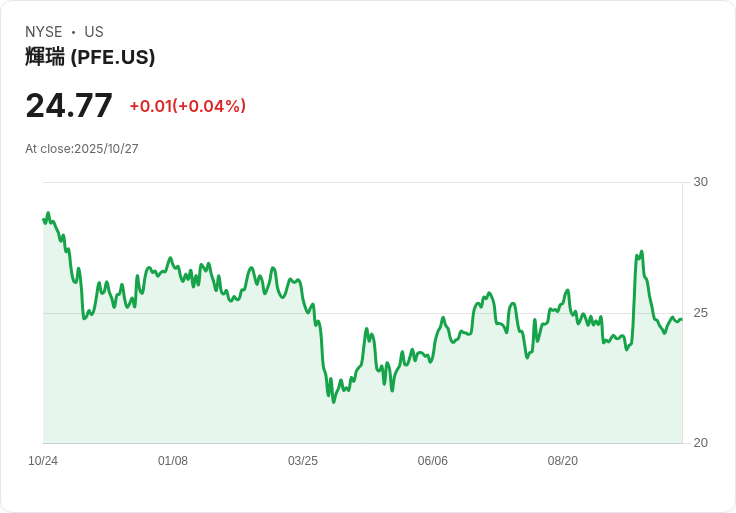Click the 08/20 date on the x-axis
This screenshot has width=736, height=513.
(x=563, y=461)
